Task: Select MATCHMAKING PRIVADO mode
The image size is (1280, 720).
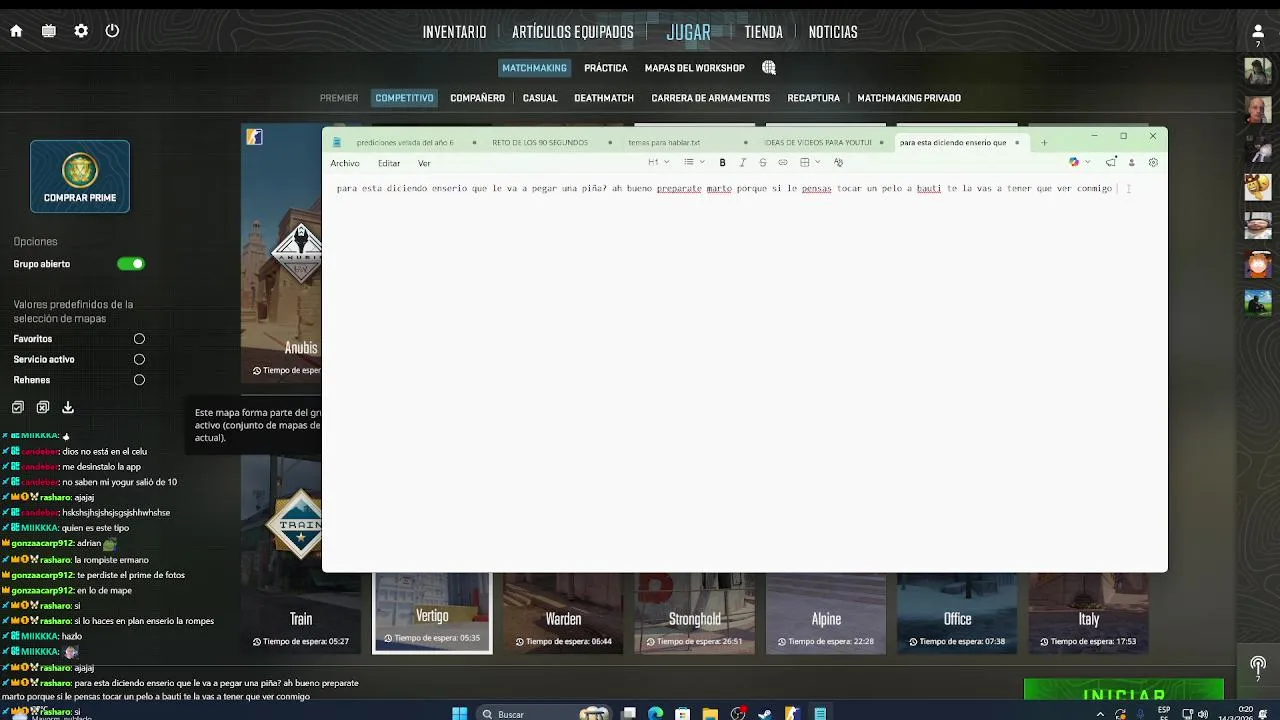Action: 909,98
